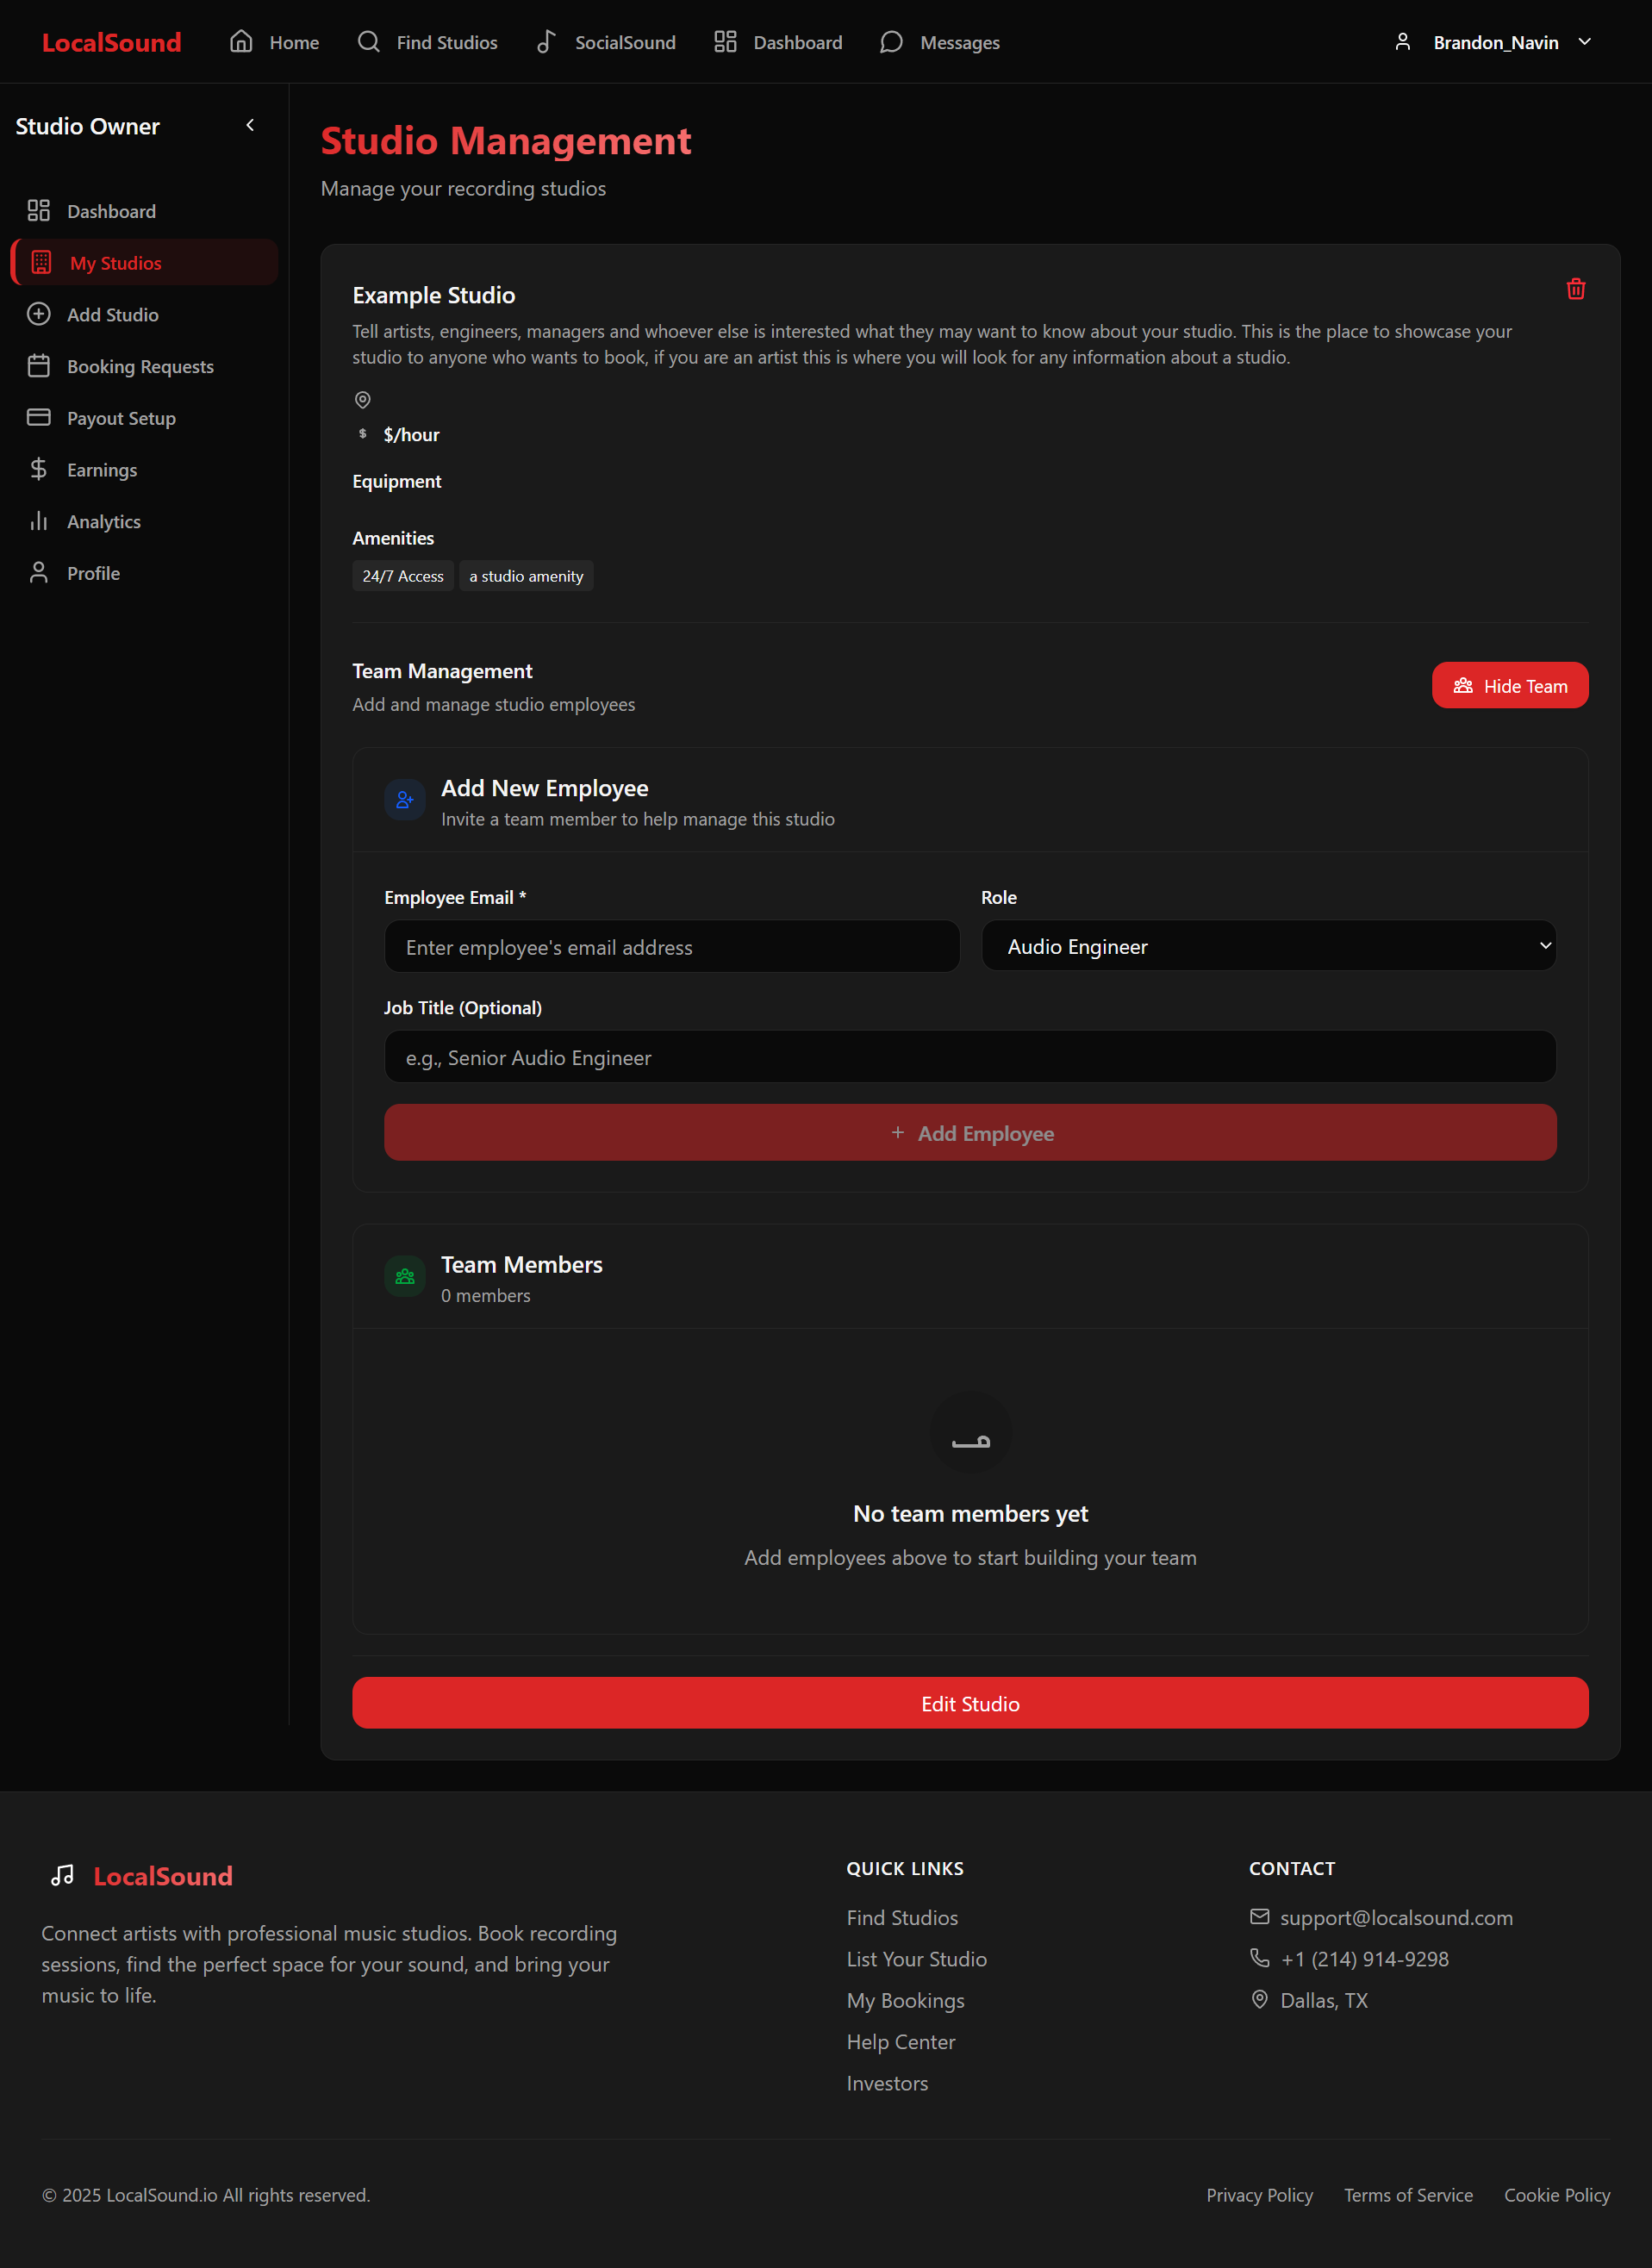1652x2268 pixels.
Task: Open footer Find Studios link
Action: pyautogui.click(x=902, y=1918)
